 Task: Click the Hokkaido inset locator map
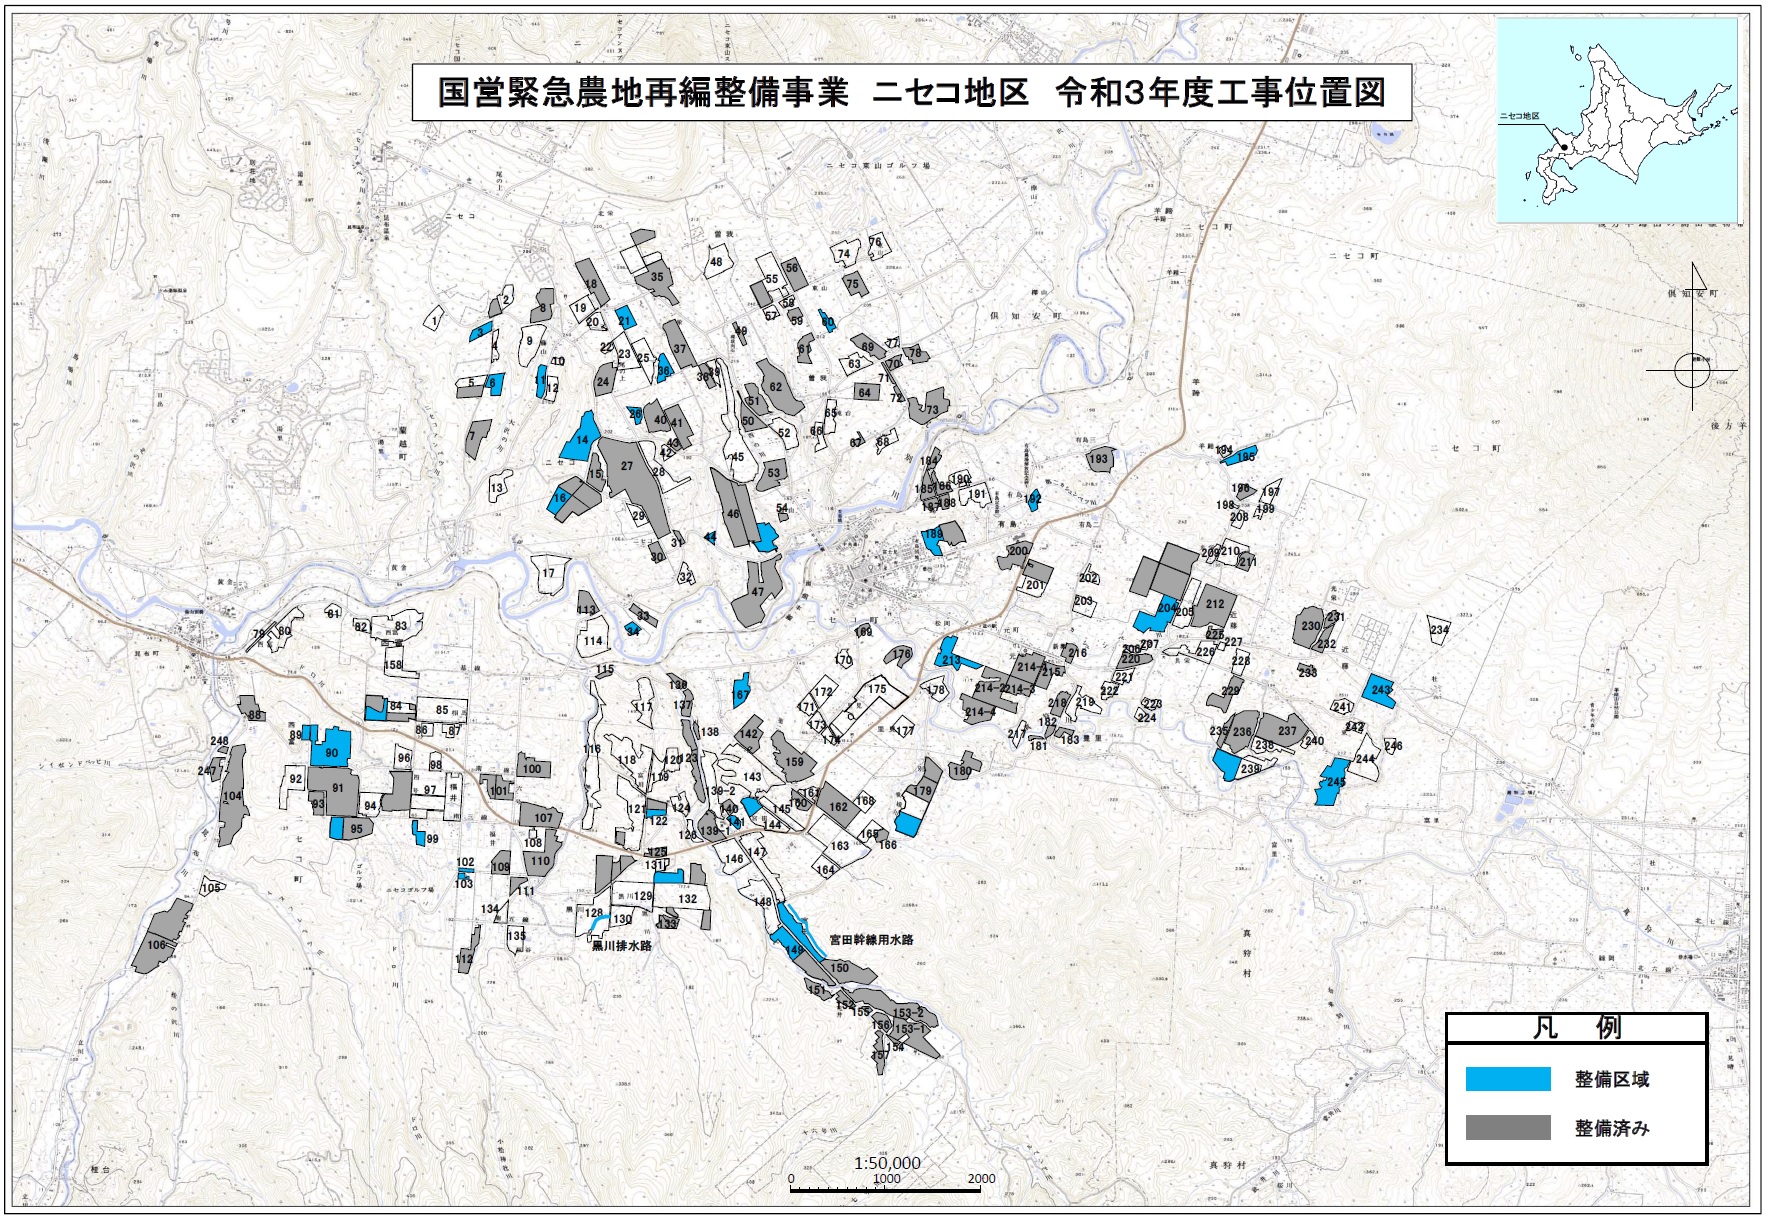coord(1616,121)
